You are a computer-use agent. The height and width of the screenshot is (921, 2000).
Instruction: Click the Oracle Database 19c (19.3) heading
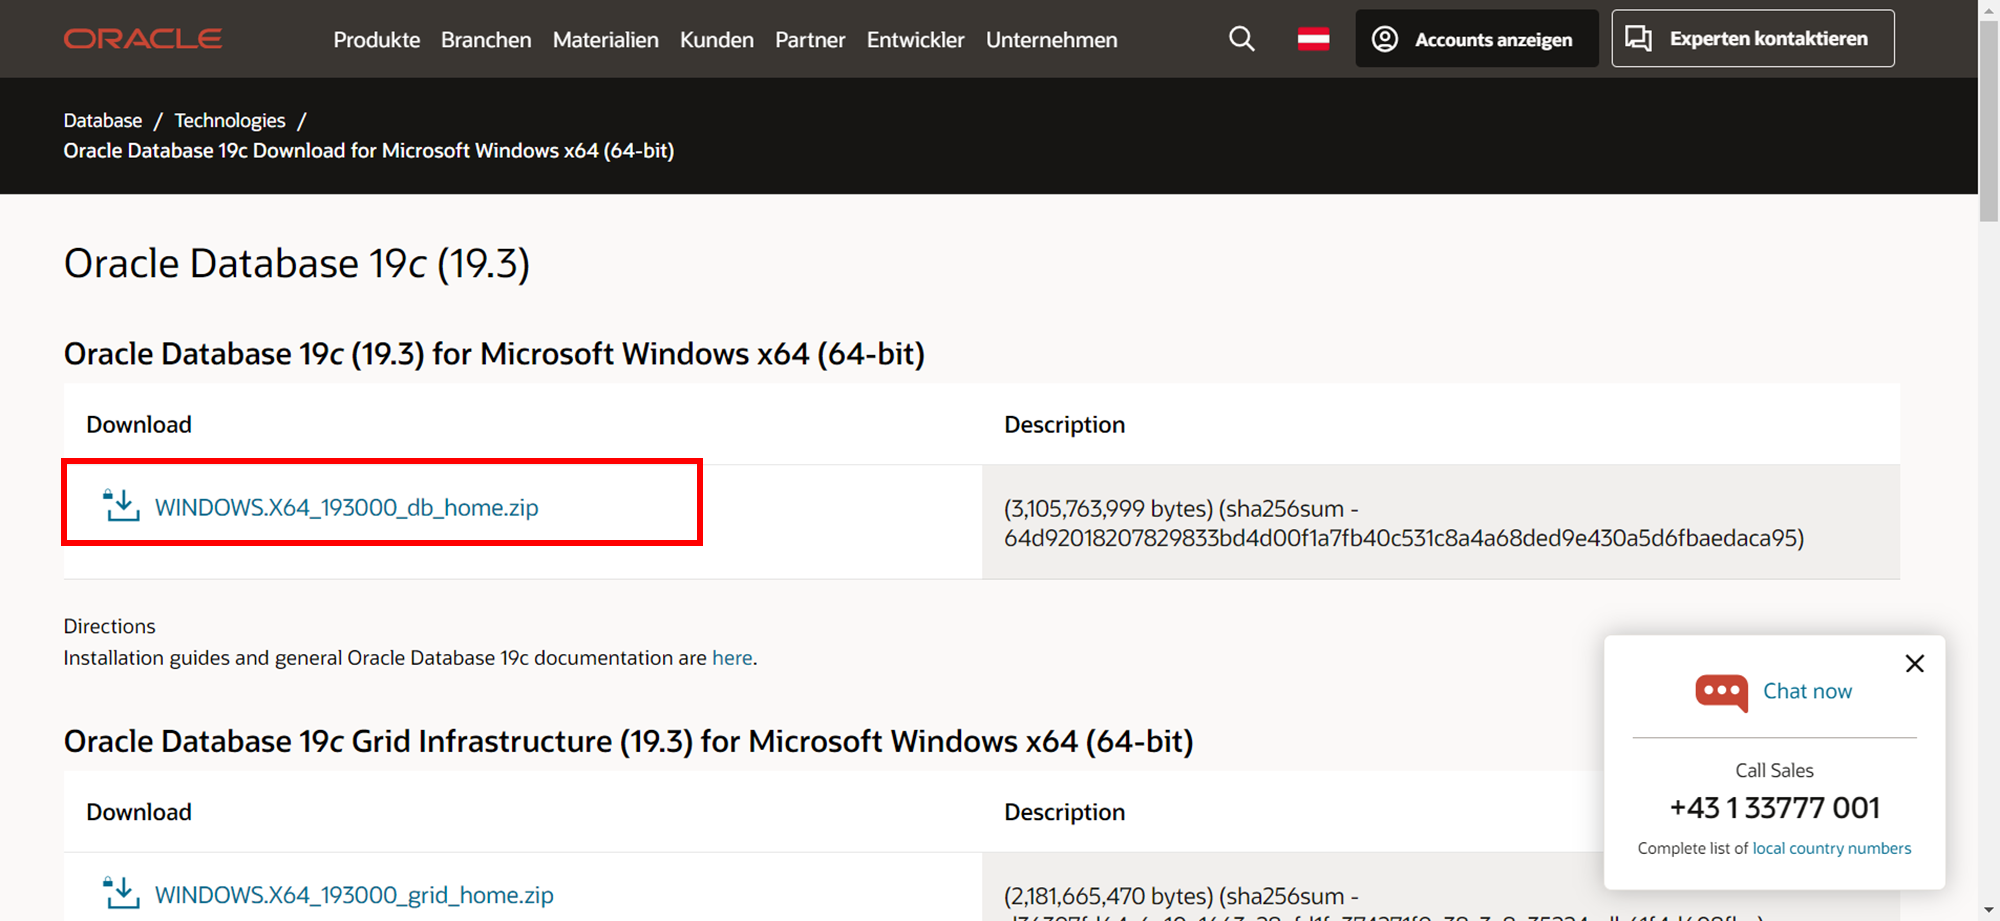(x=297, y=263)
